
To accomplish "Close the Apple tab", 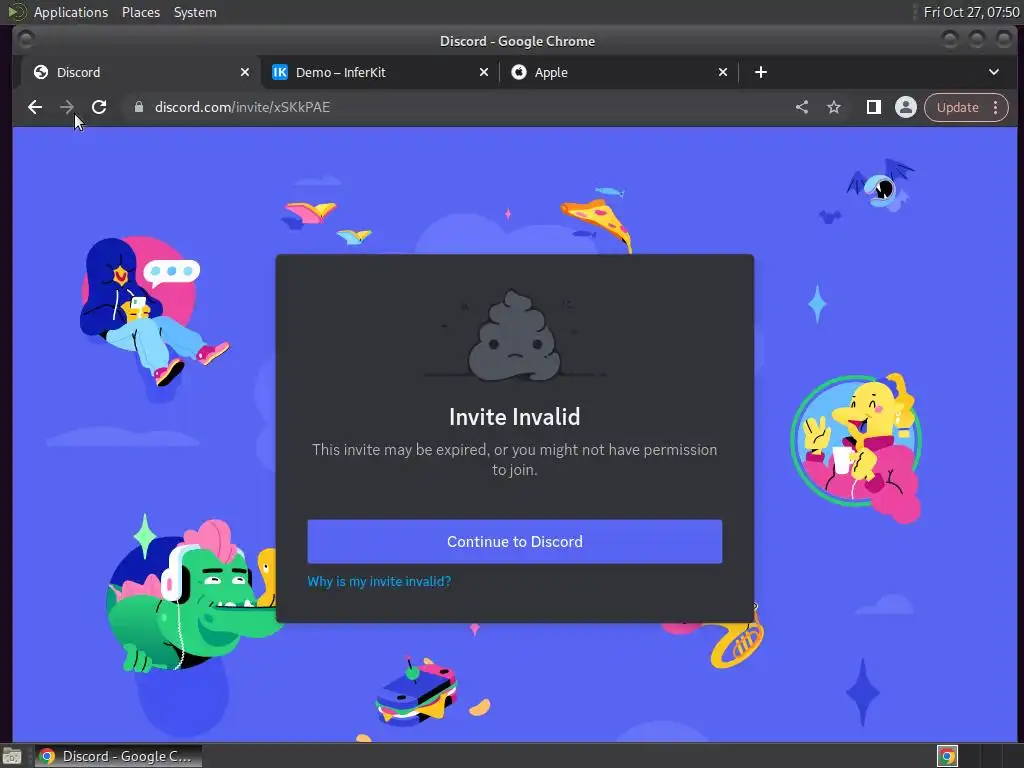I will [x=723, y=72].
